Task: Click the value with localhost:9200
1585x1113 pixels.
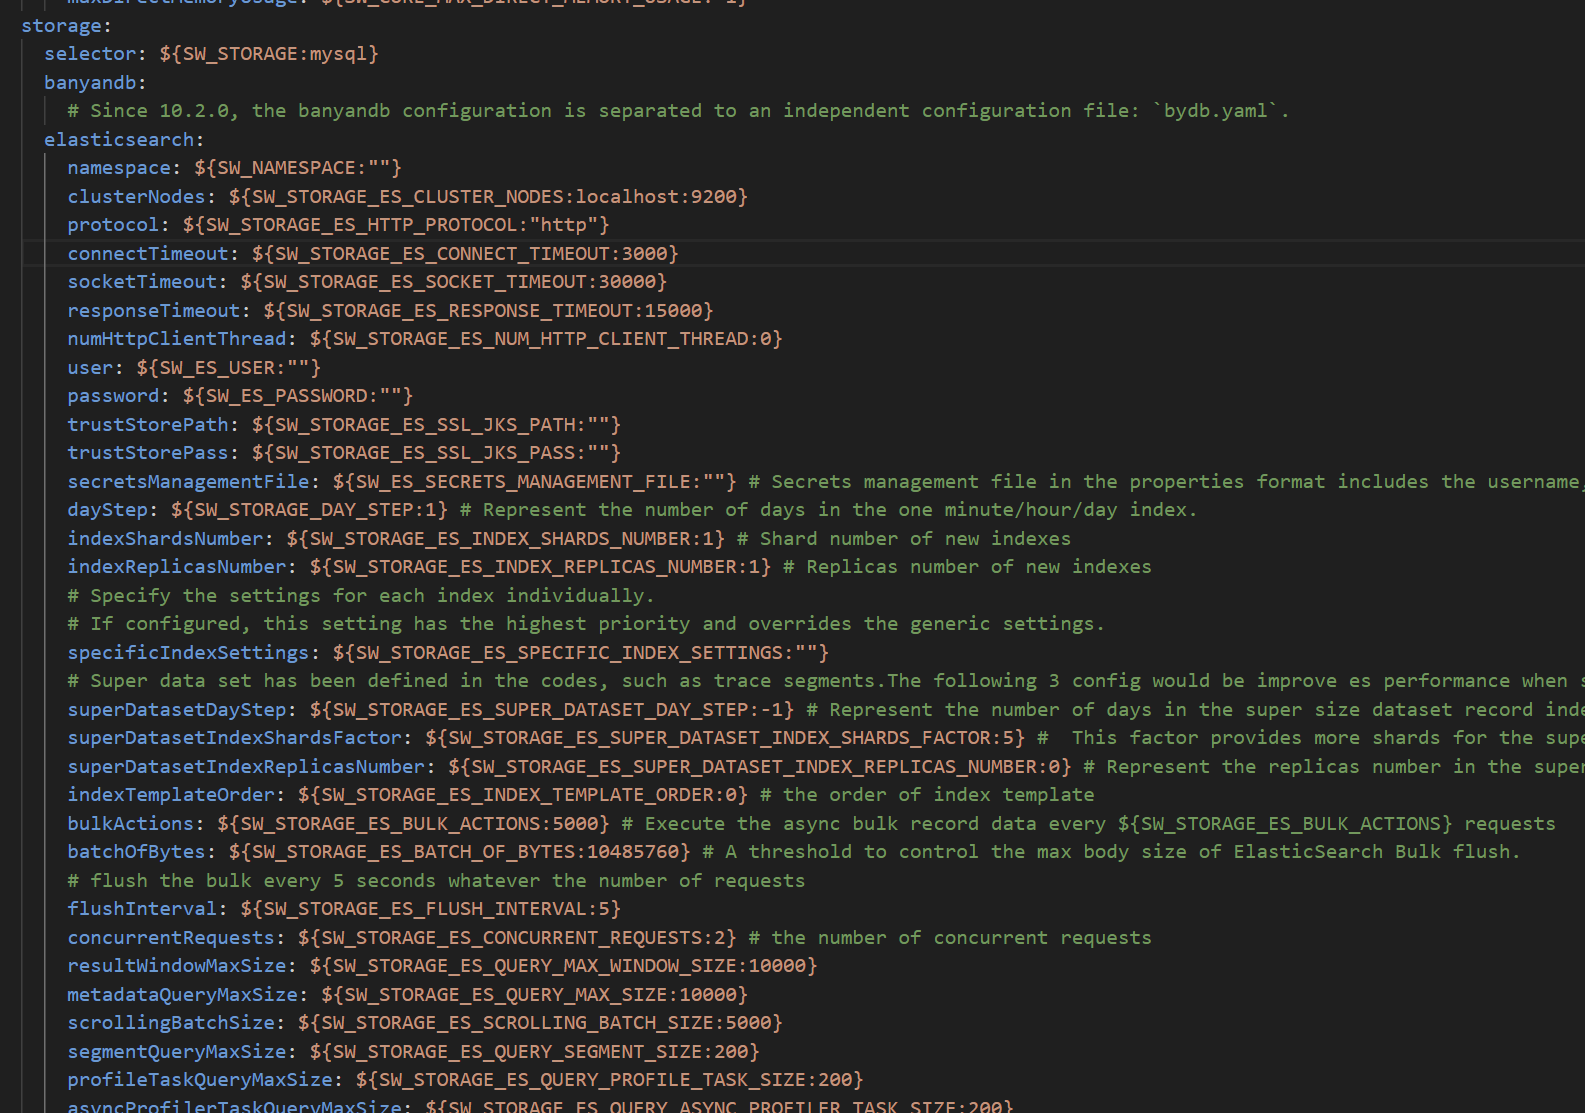Action: pyautogui.click(x=488, y=196)
